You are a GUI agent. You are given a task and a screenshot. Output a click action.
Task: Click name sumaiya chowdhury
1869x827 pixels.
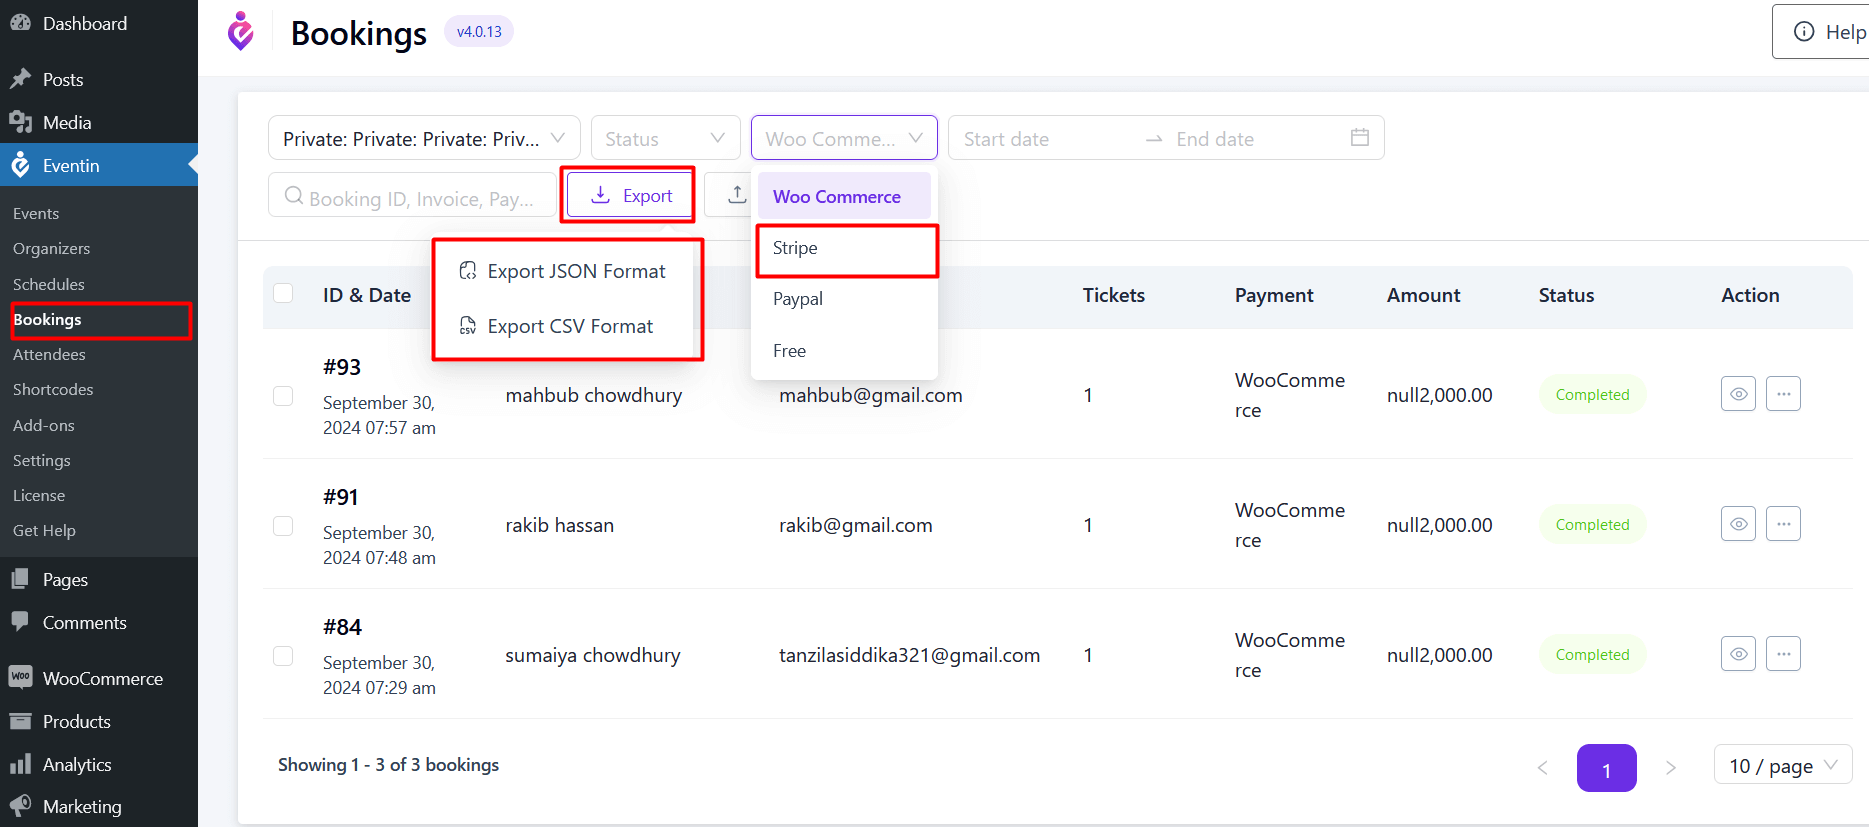593,655
